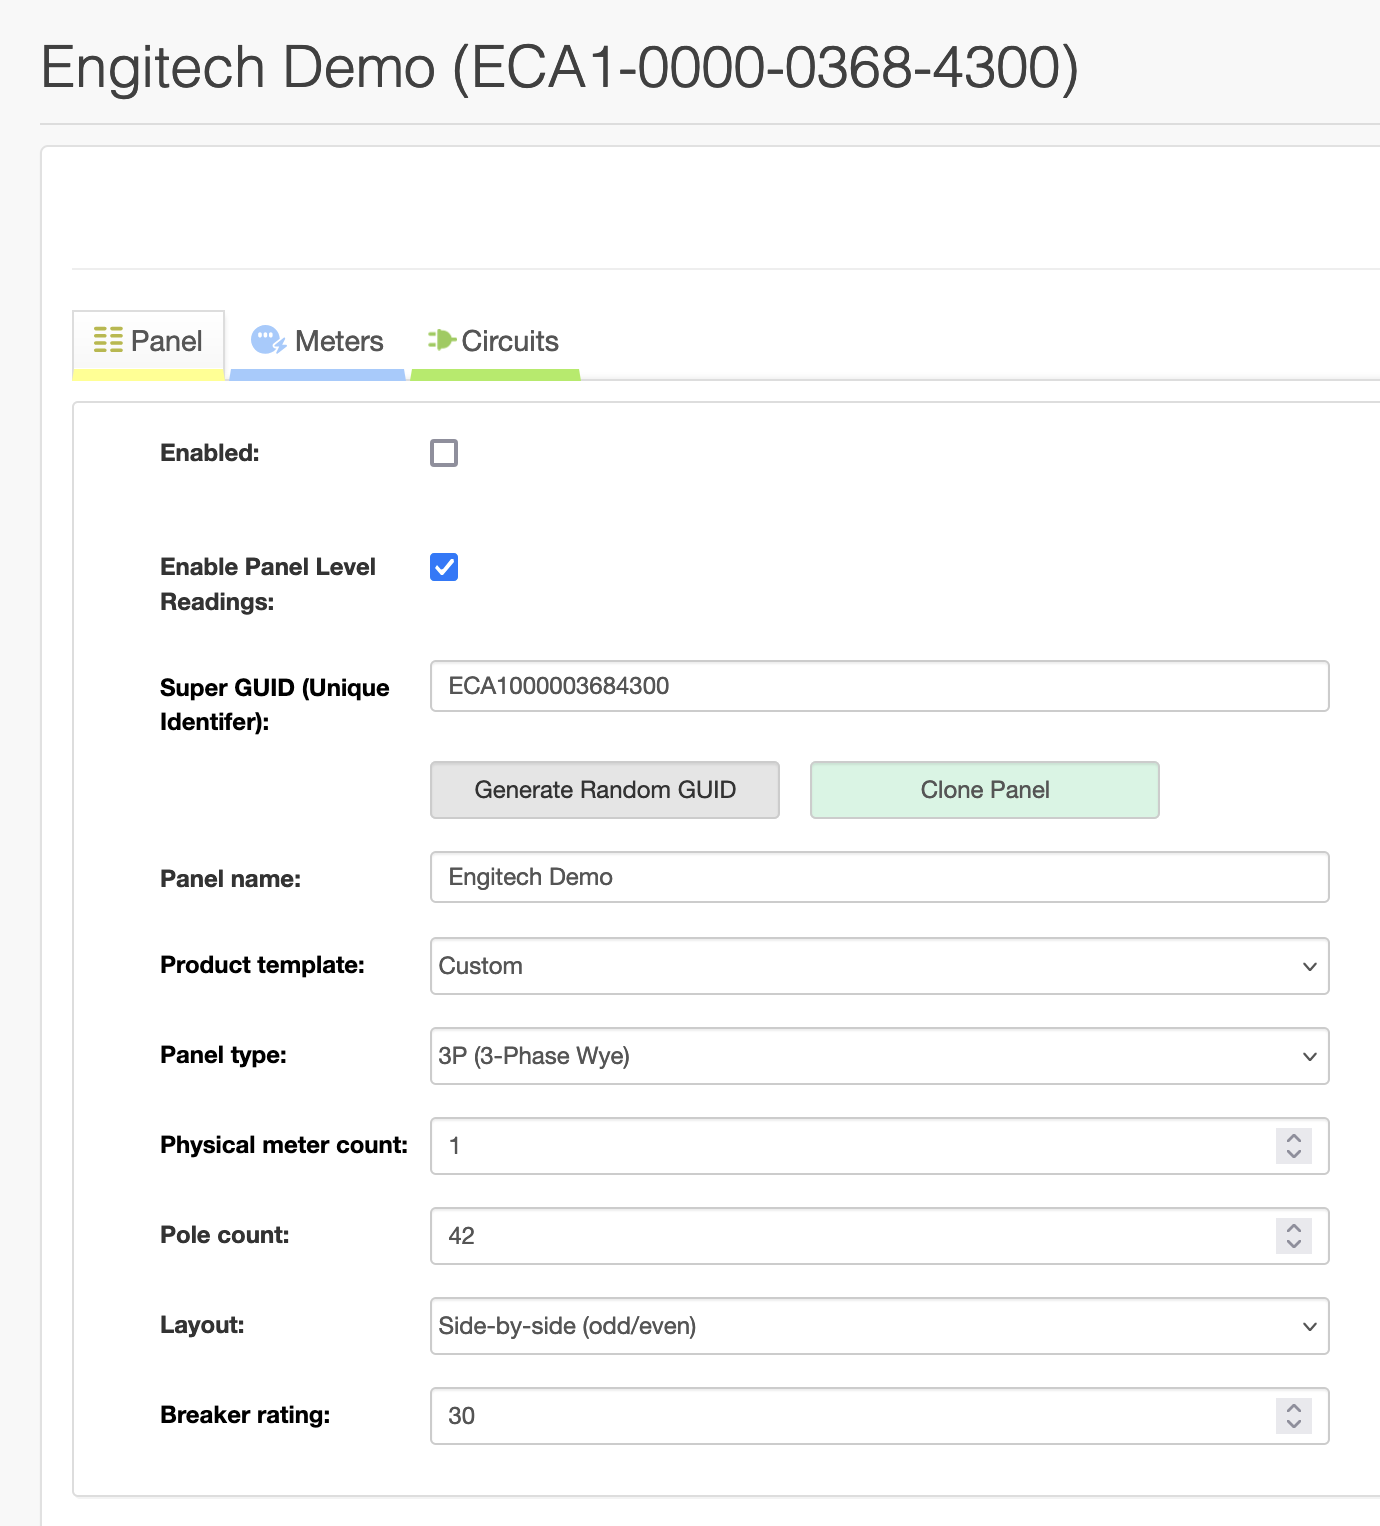Uncheck Enable Panel Level Readings

444,567
